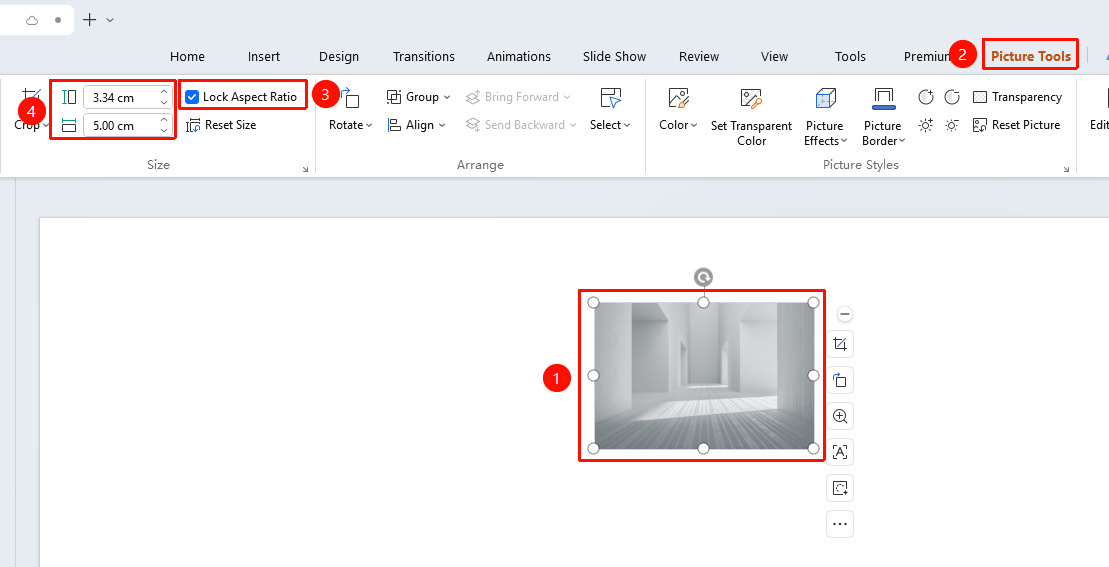Click the text recognition icon beside image
Viewport: 1109px width, 567px height.
[x=840, y=452]
